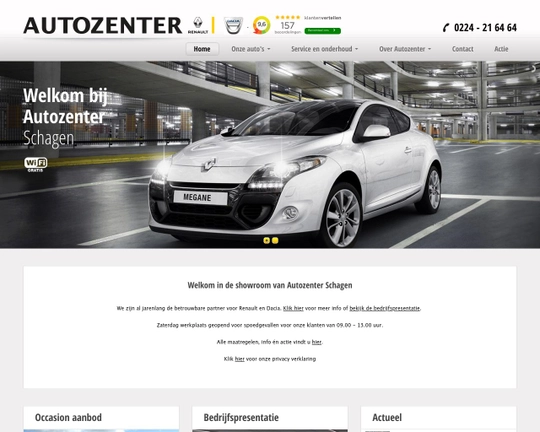
Task: Open the 9,6 review score badge
Action: [x=261, y=25]
